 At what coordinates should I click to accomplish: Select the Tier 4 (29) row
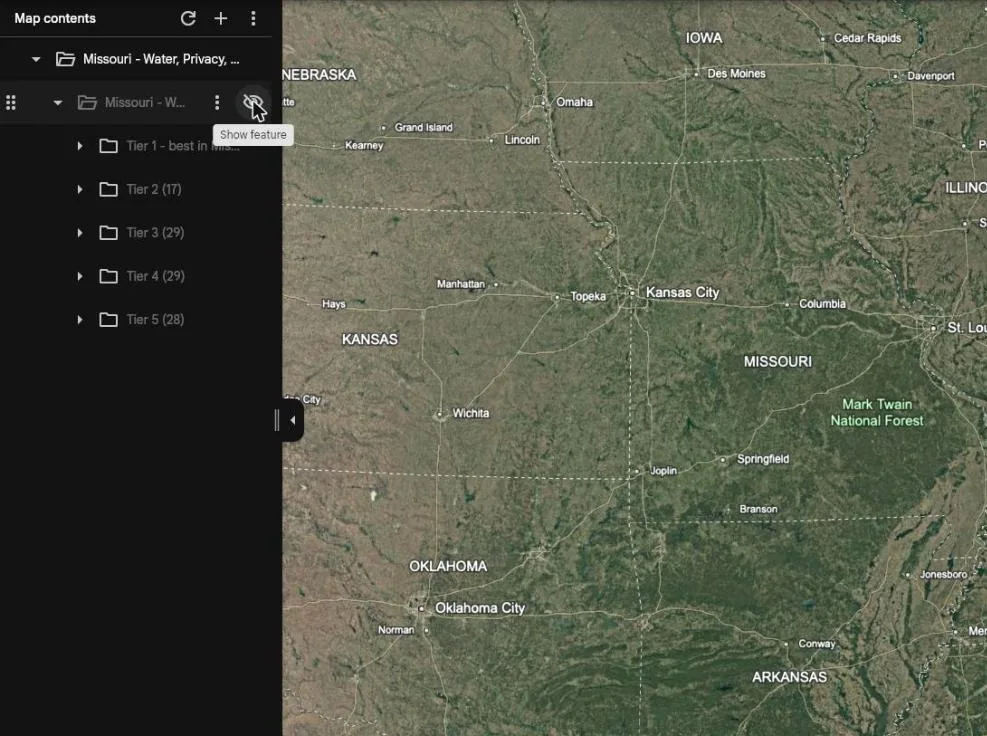click(x=136, y=276)
